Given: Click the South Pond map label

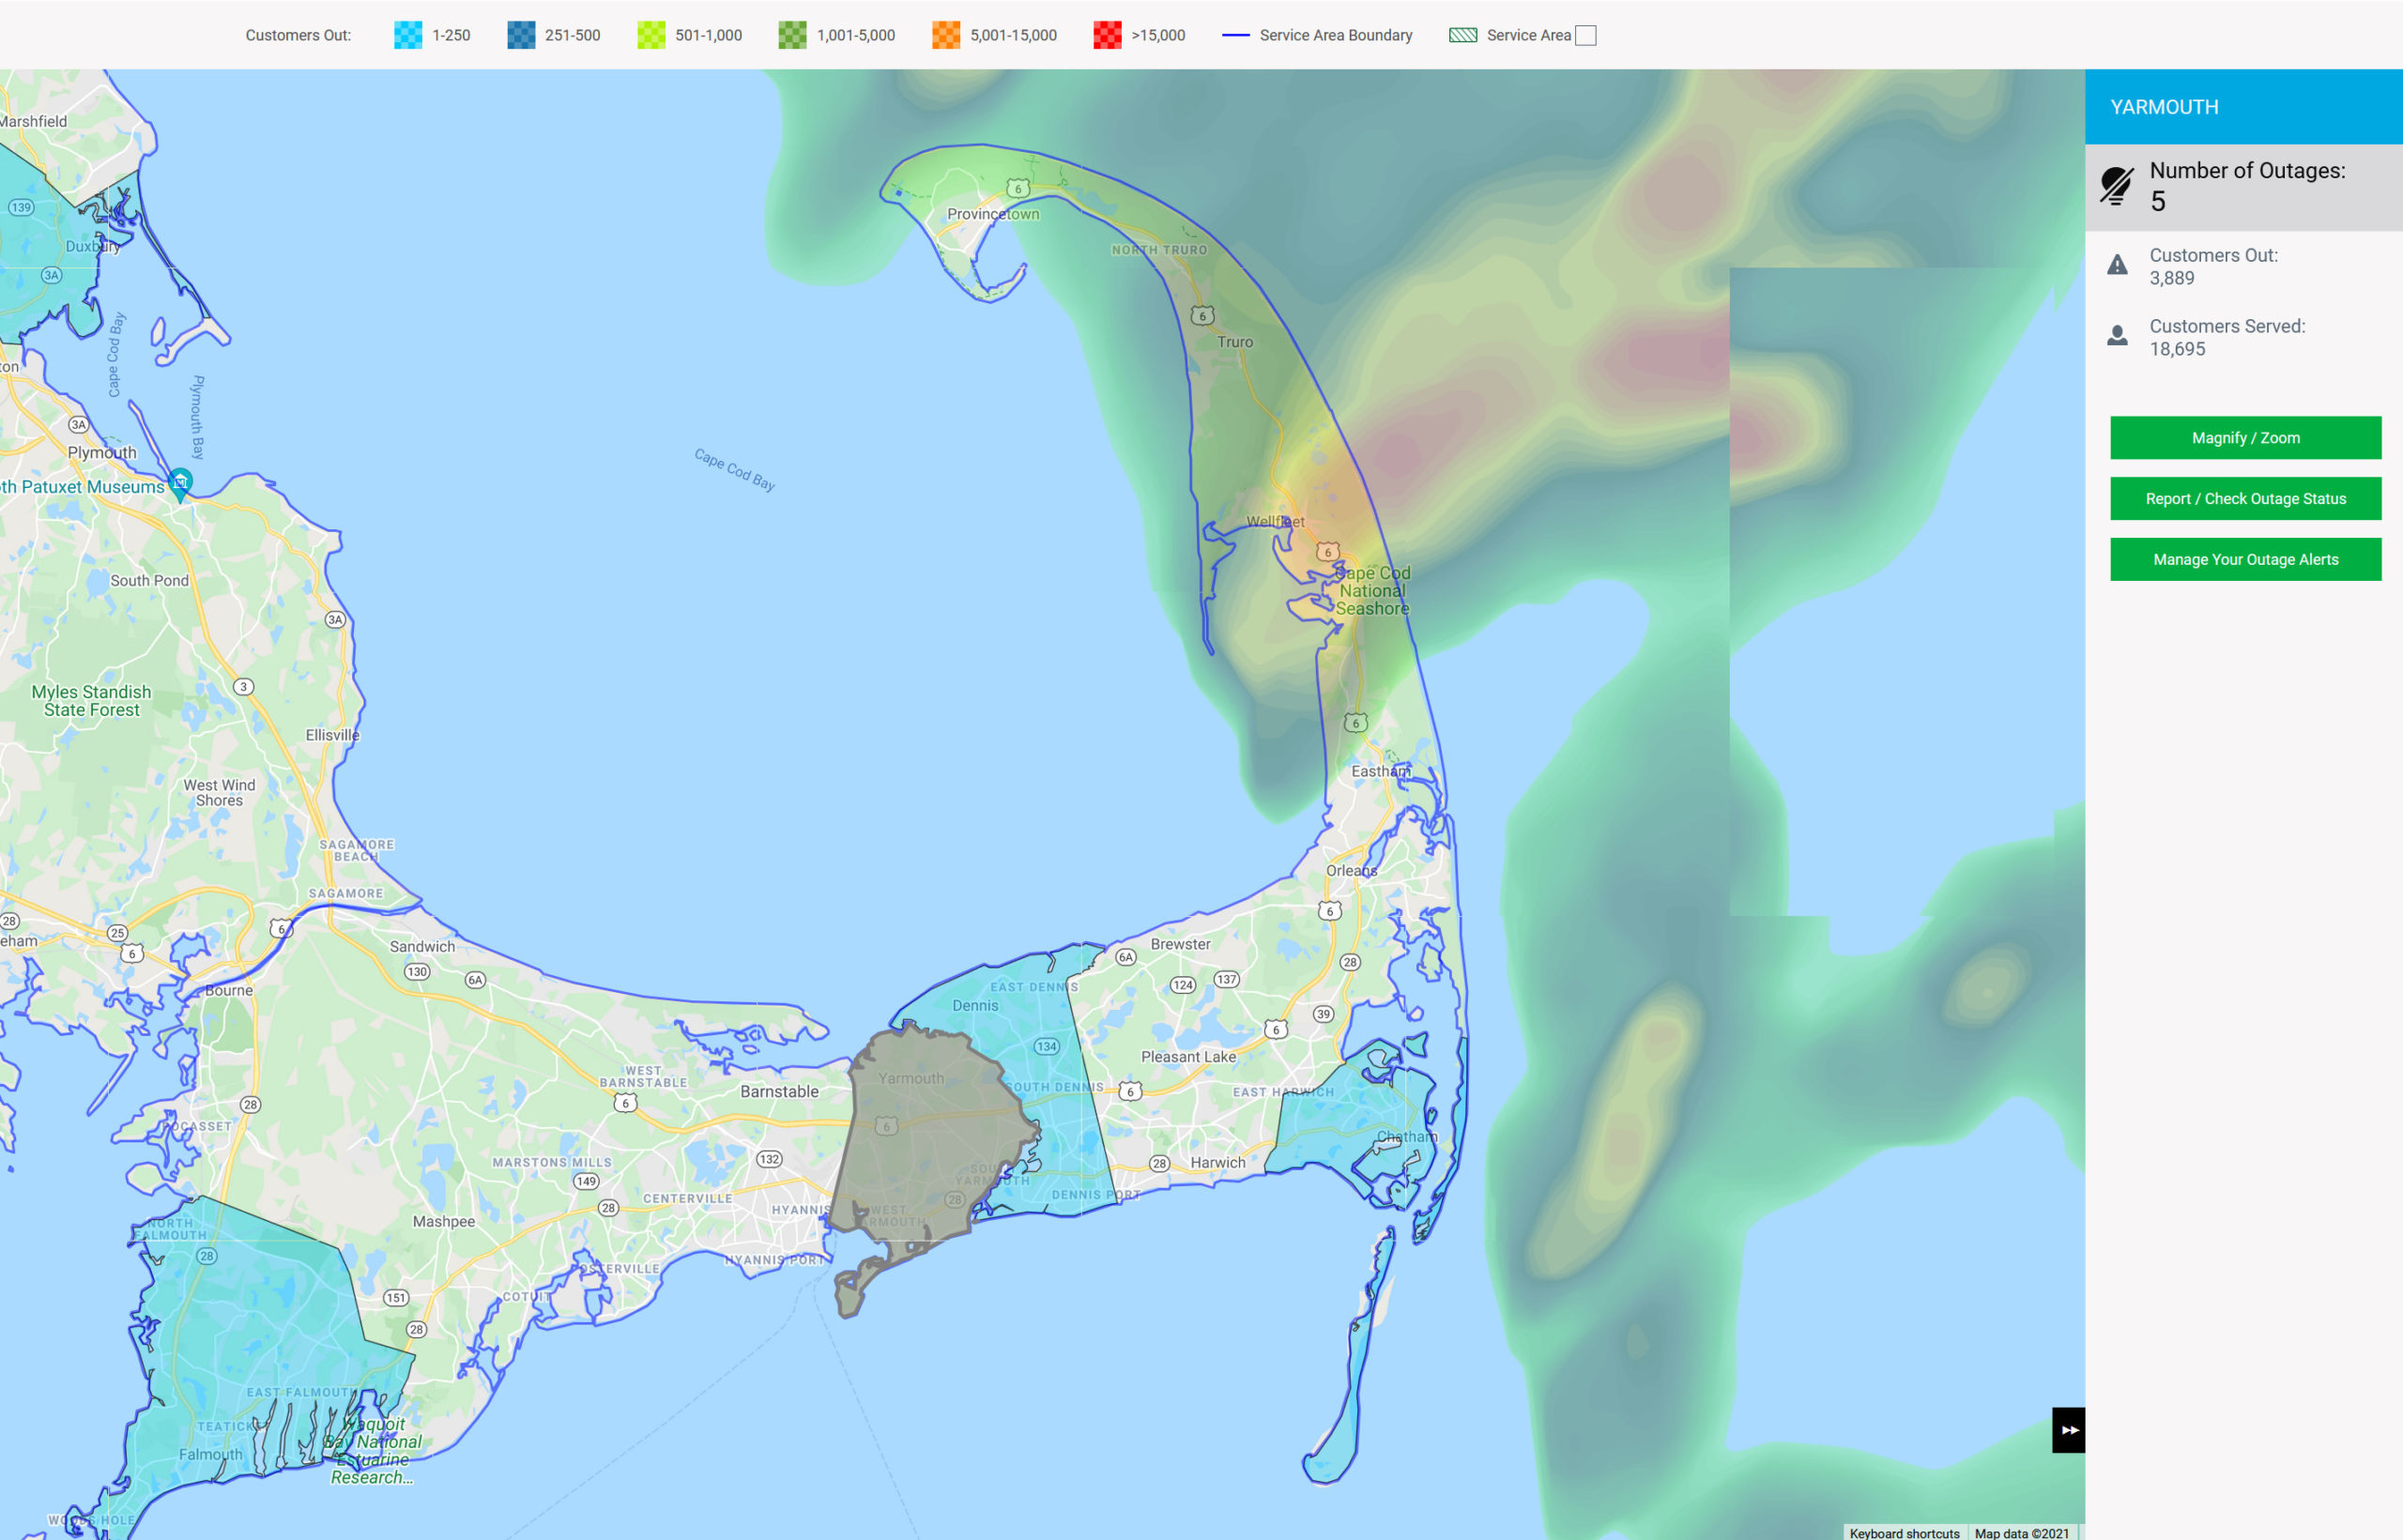Looking at the screenshot, I should click(x=149, y=581).
